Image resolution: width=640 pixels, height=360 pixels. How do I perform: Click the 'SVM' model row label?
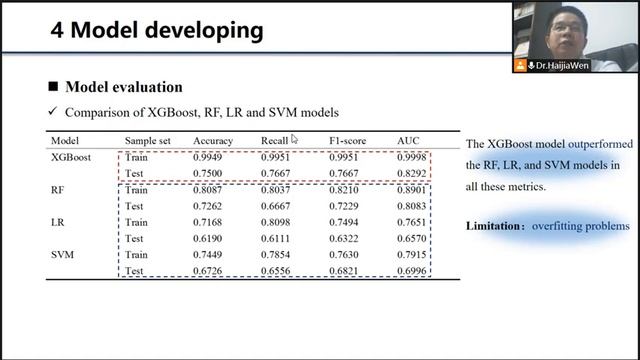click(62, 255)
